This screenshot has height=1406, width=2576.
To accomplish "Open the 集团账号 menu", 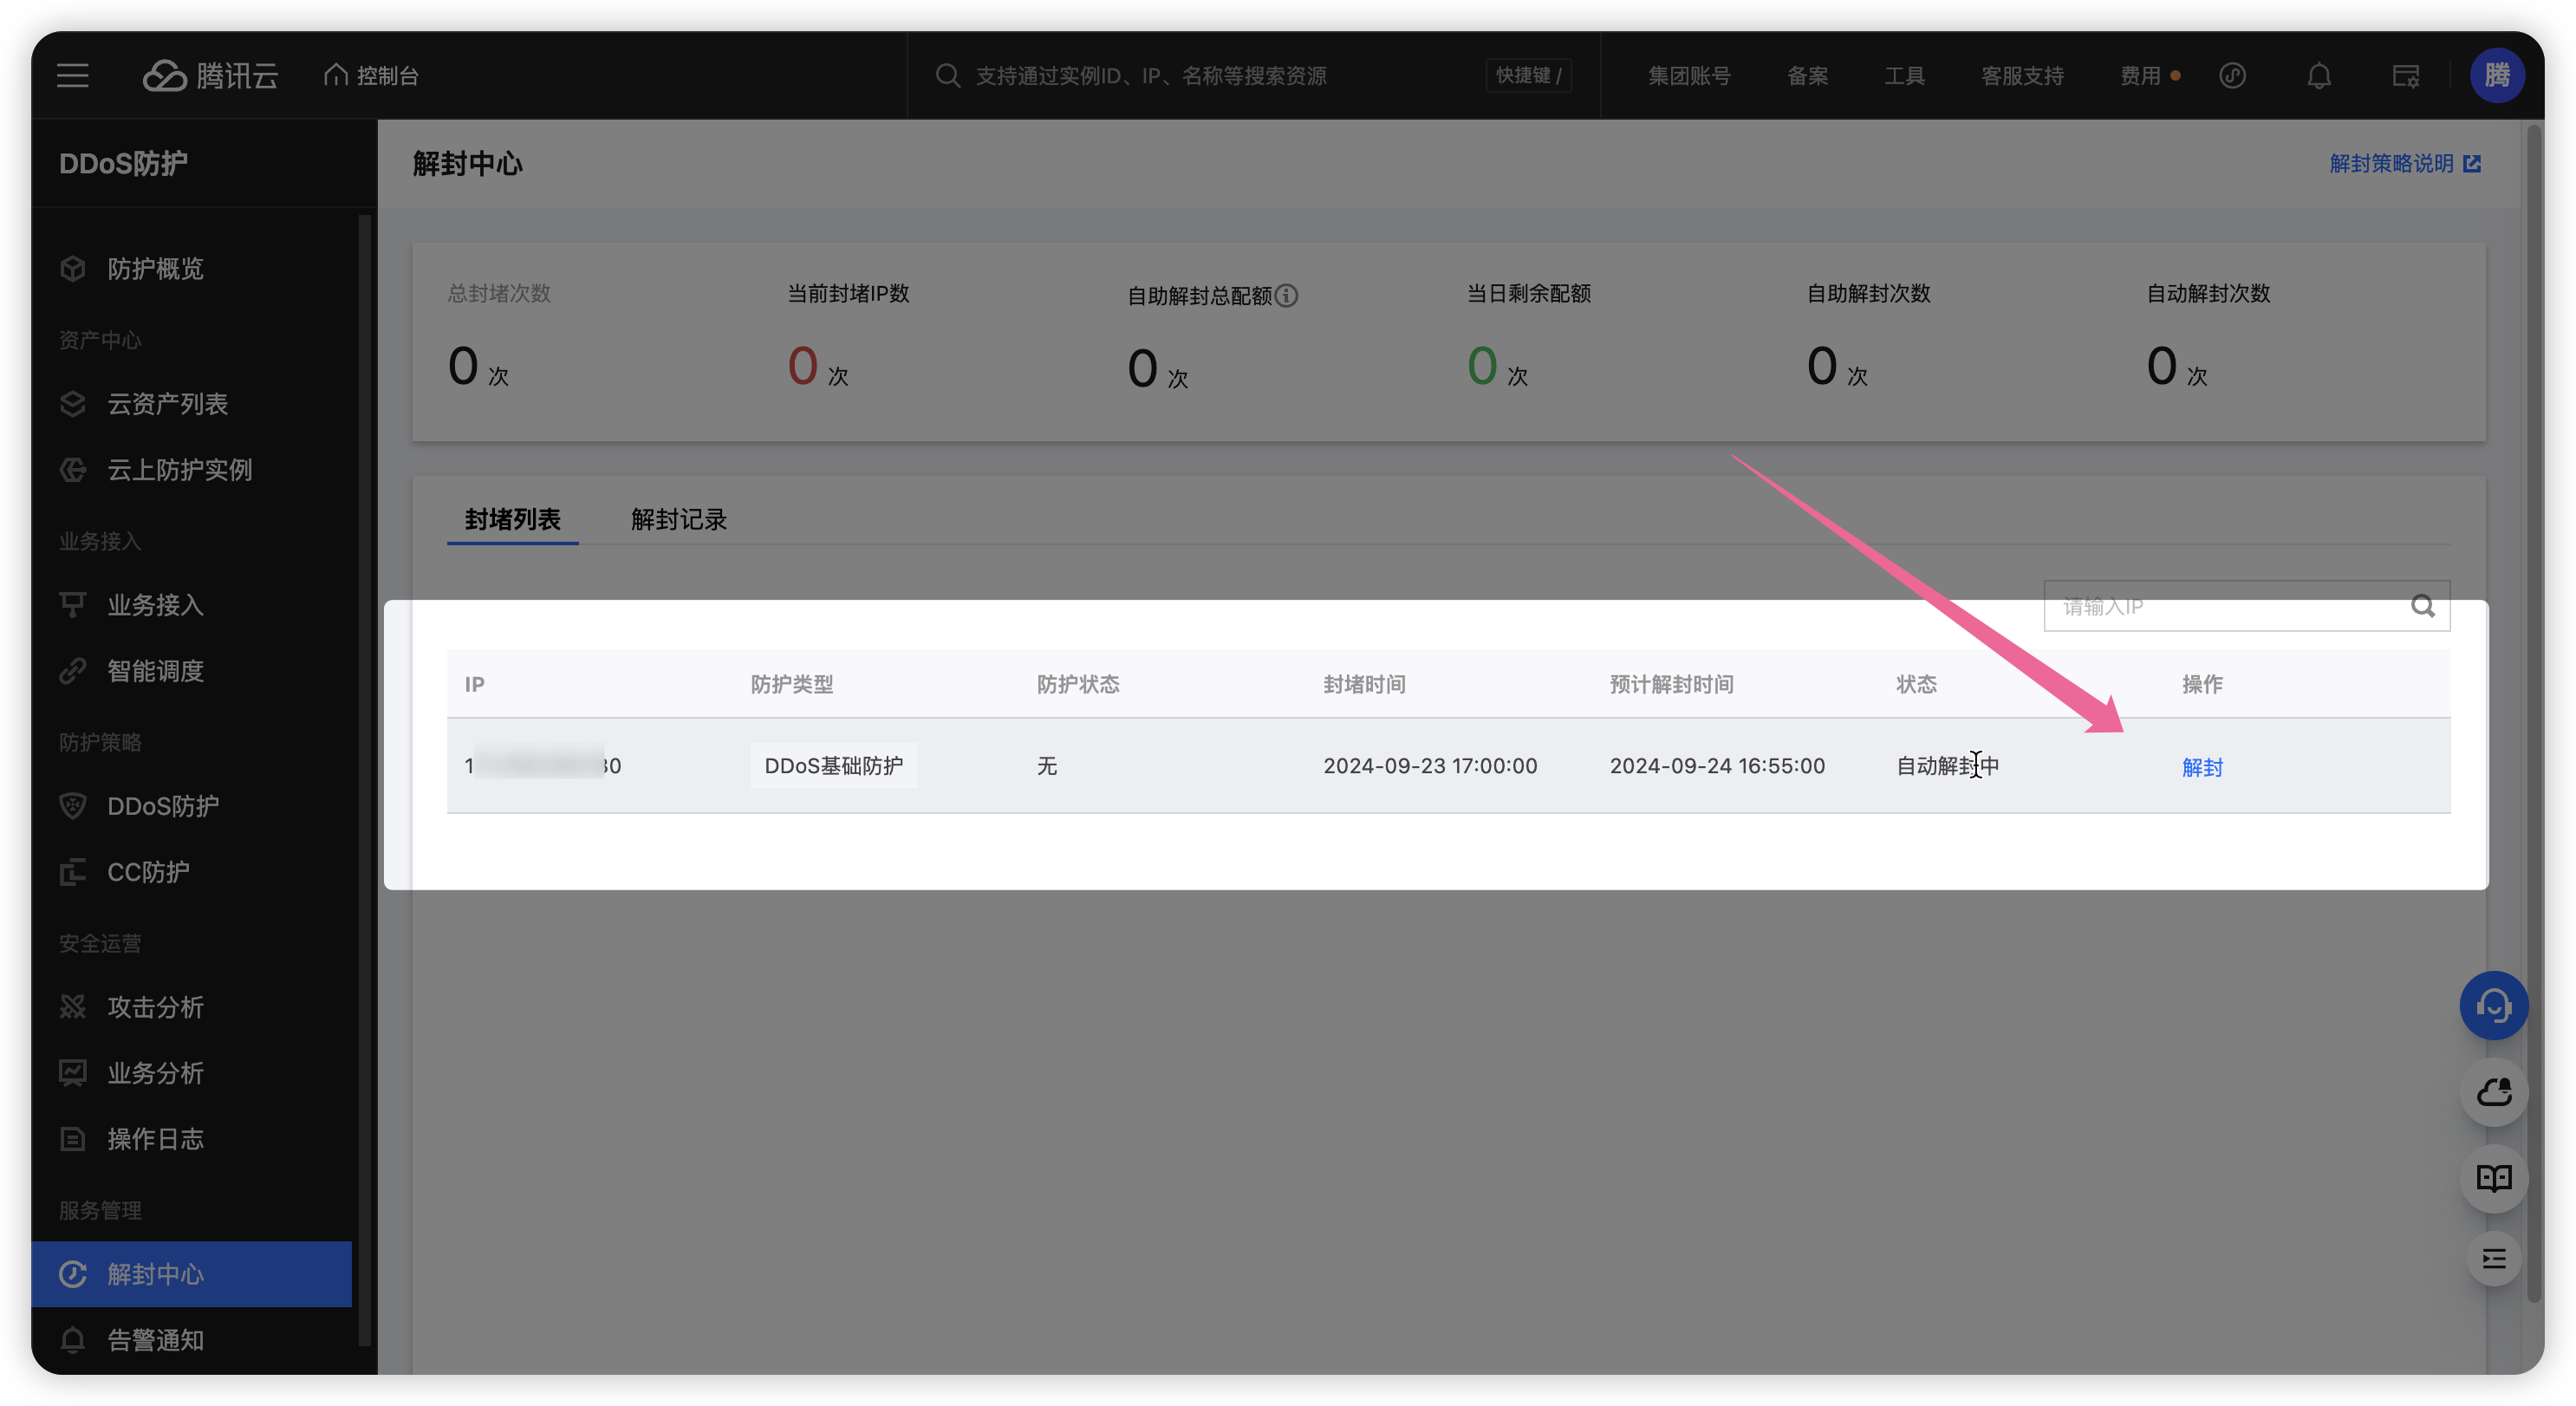I will [x=1689, y=76].
